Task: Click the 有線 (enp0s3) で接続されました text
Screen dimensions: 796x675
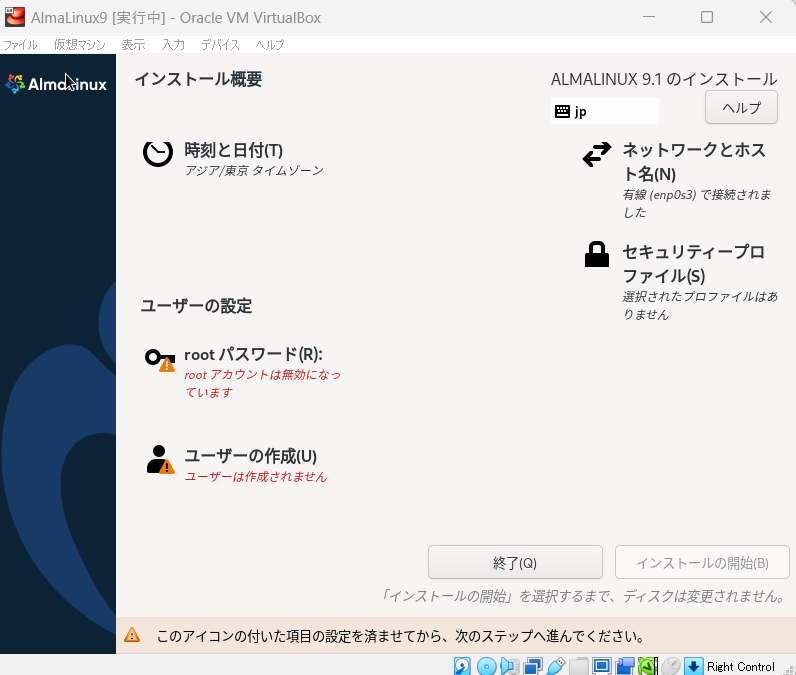Action: tap(696, 203)
